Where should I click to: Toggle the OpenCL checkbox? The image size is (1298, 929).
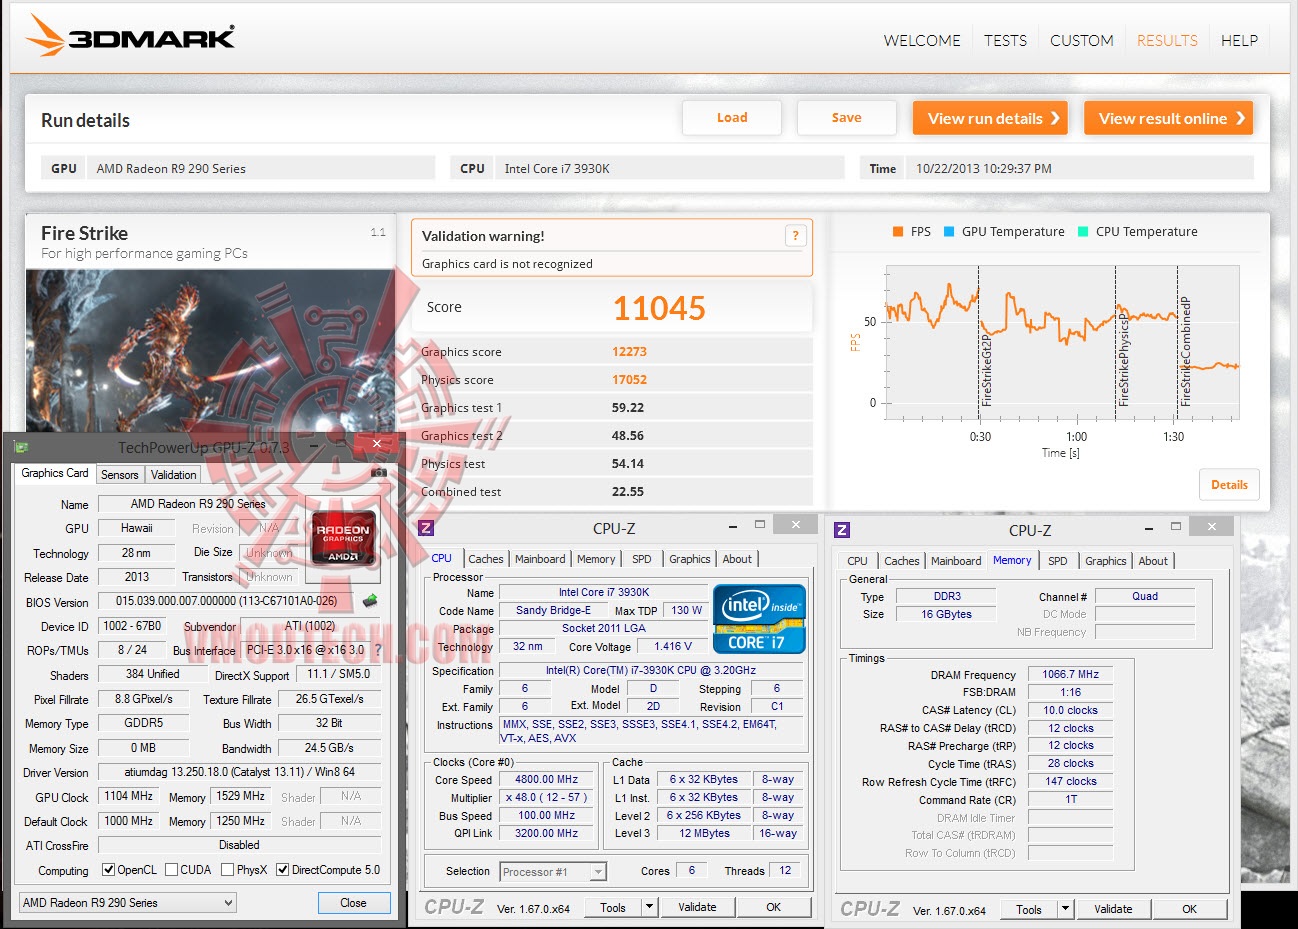(109, 870)
